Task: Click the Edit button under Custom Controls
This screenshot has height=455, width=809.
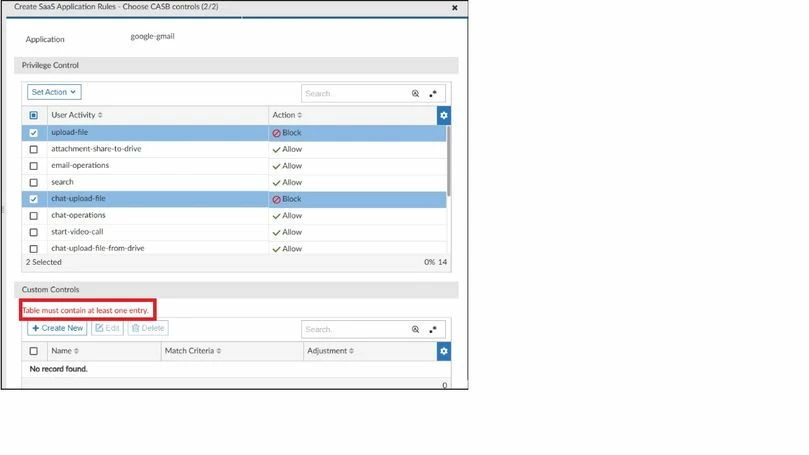Action: [x=107, y=328]
